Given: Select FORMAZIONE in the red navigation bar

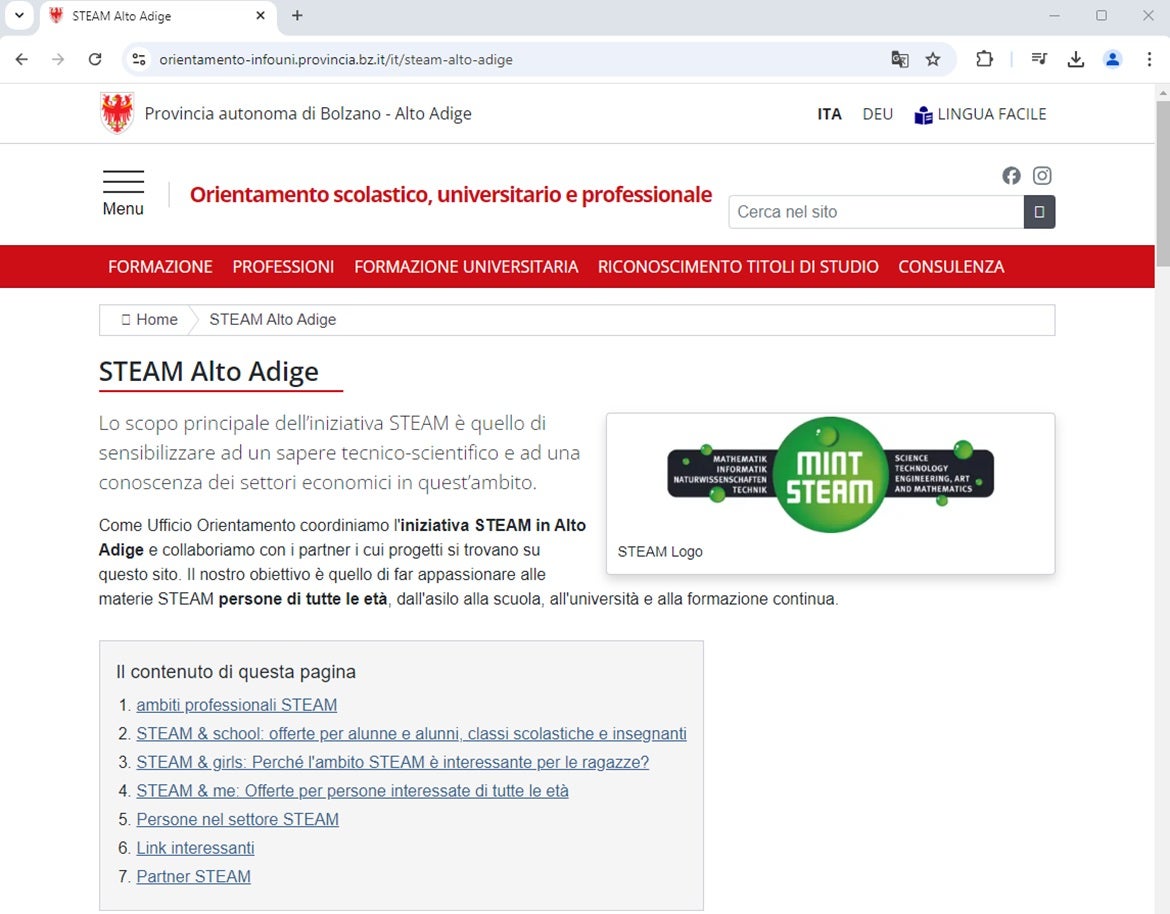Looking at the screenshot, I should (160, 266).
